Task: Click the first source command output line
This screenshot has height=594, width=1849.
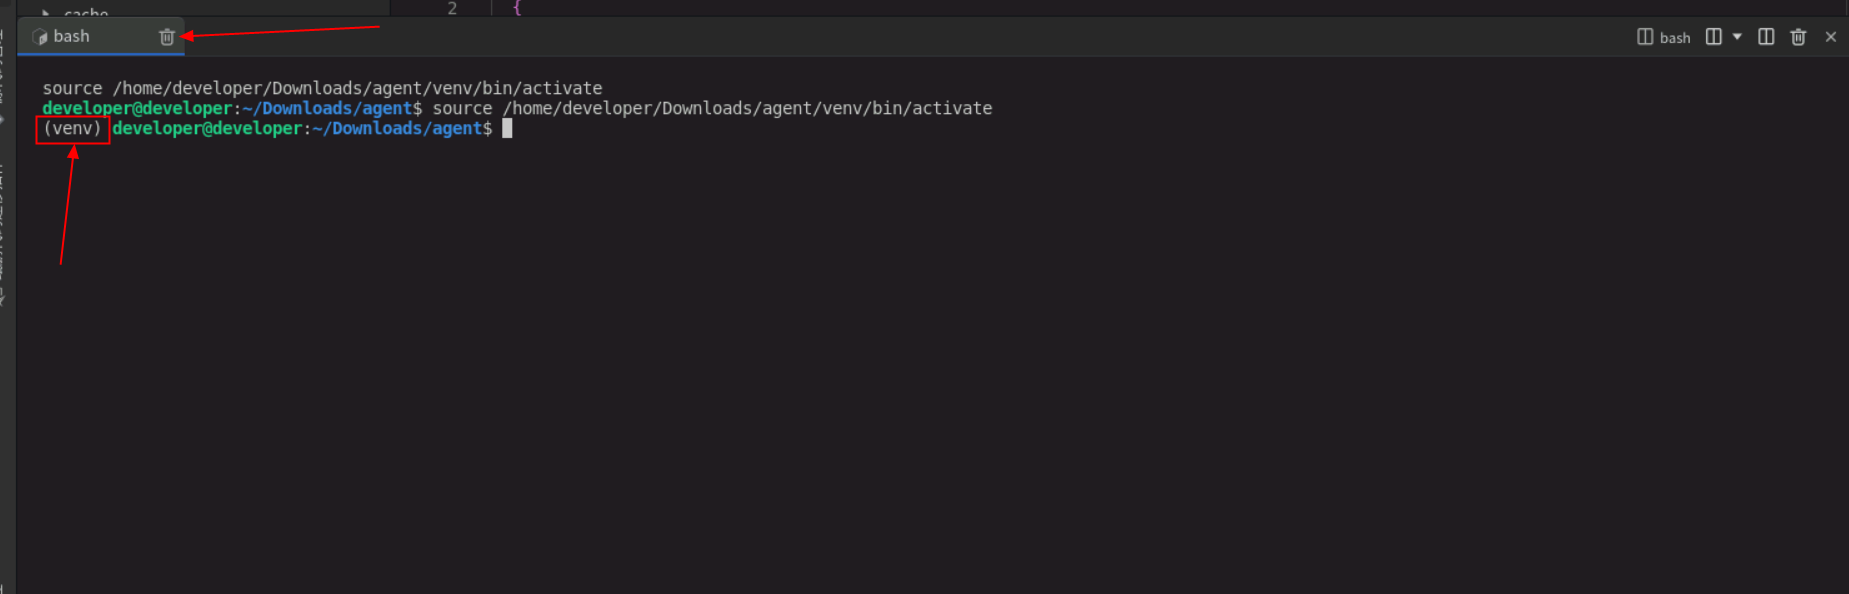Action: (322, 89)
